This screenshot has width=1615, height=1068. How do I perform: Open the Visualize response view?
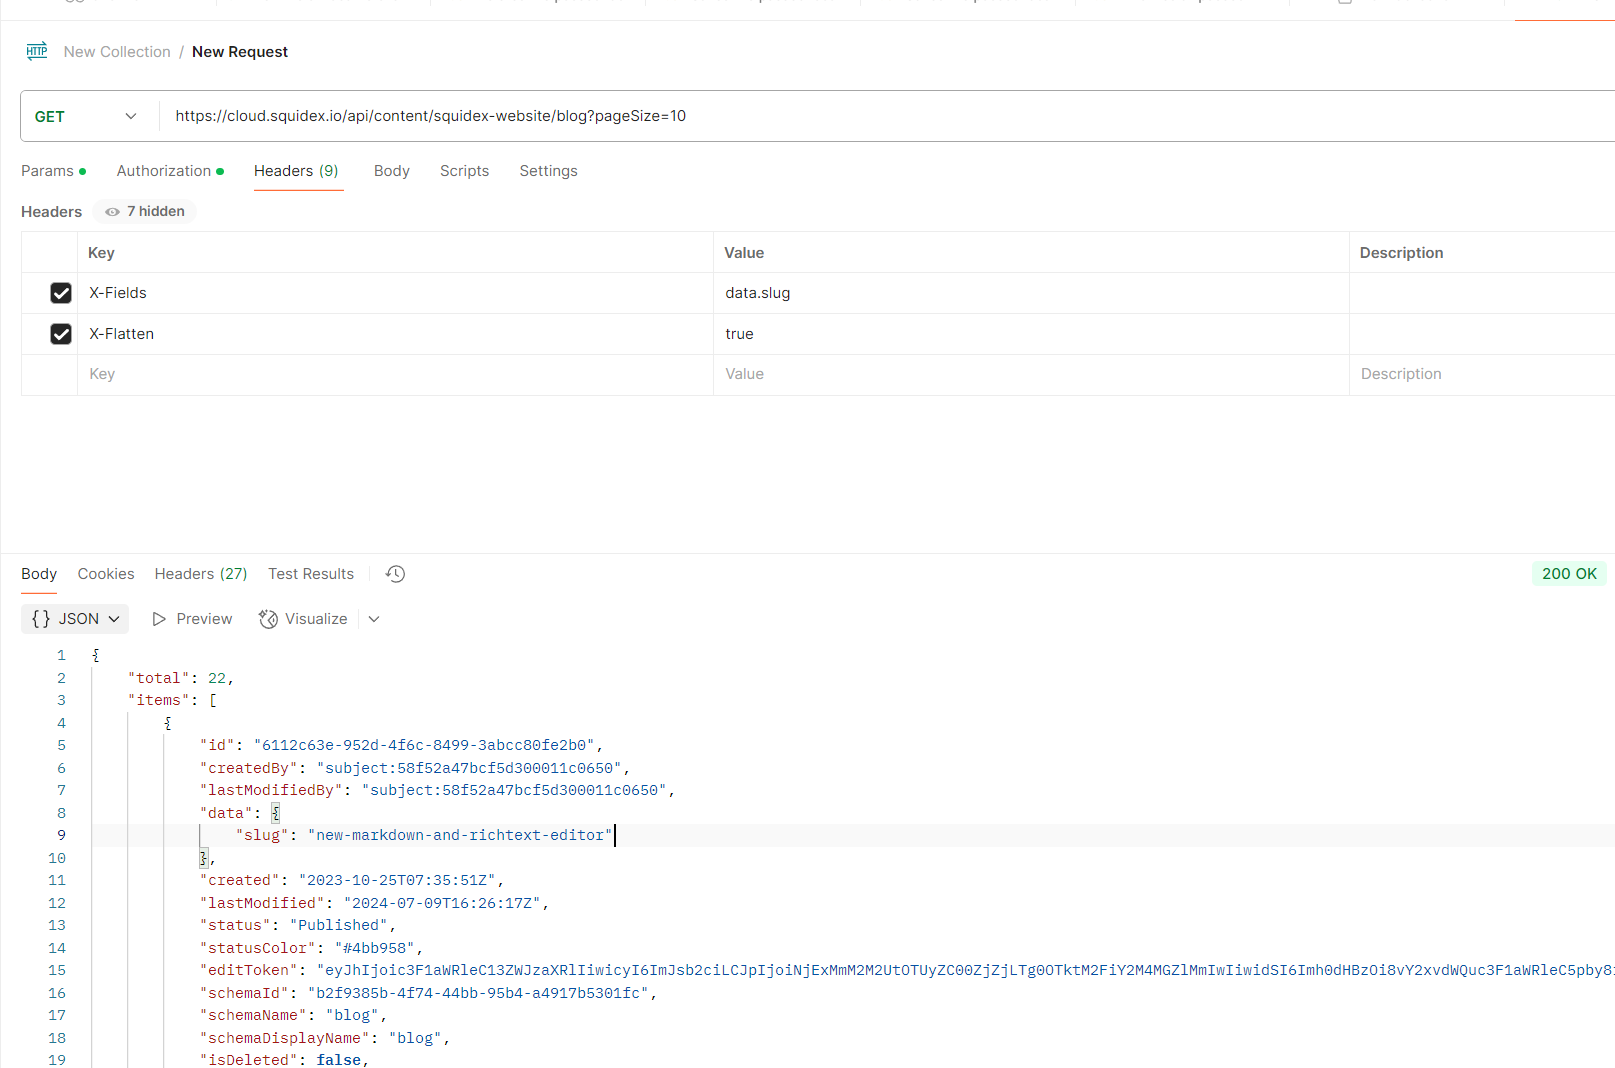point(303,619)
